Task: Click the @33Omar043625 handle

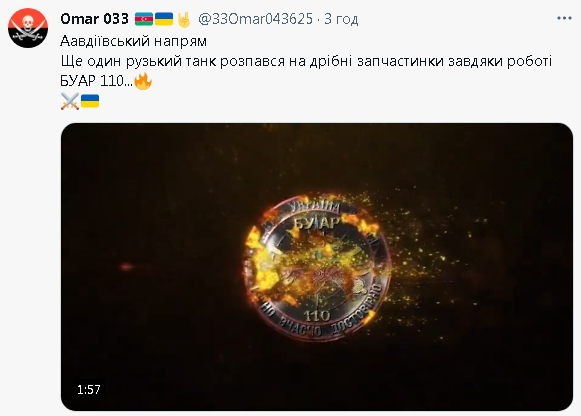Action: (x=255, y=19)
